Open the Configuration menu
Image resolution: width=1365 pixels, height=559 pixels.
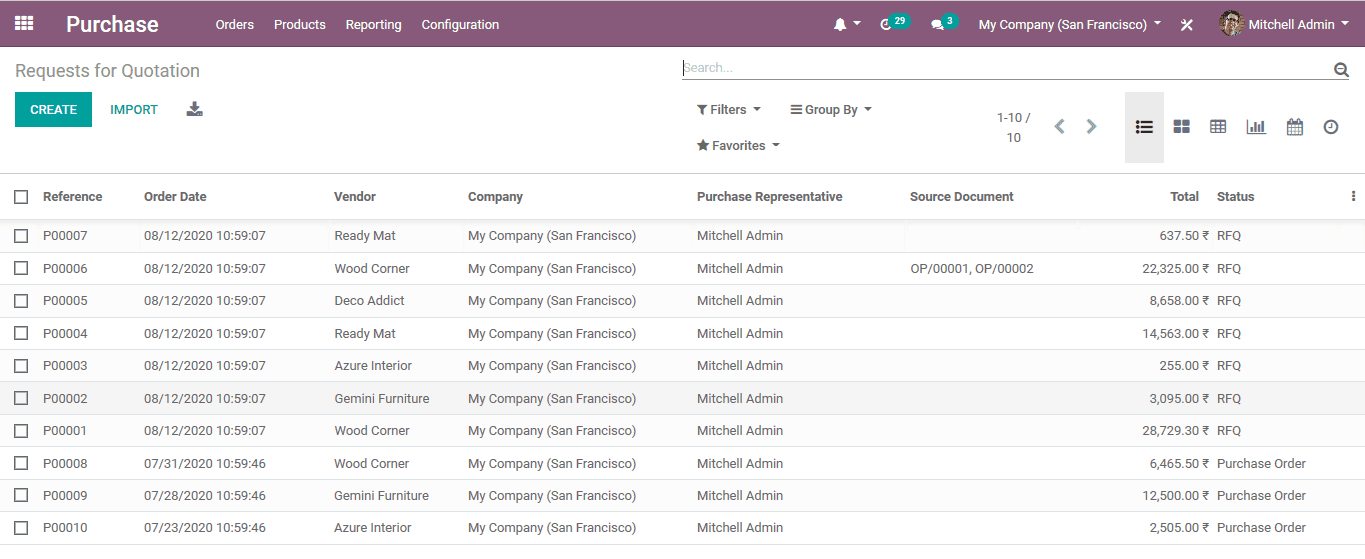point(460,24)
